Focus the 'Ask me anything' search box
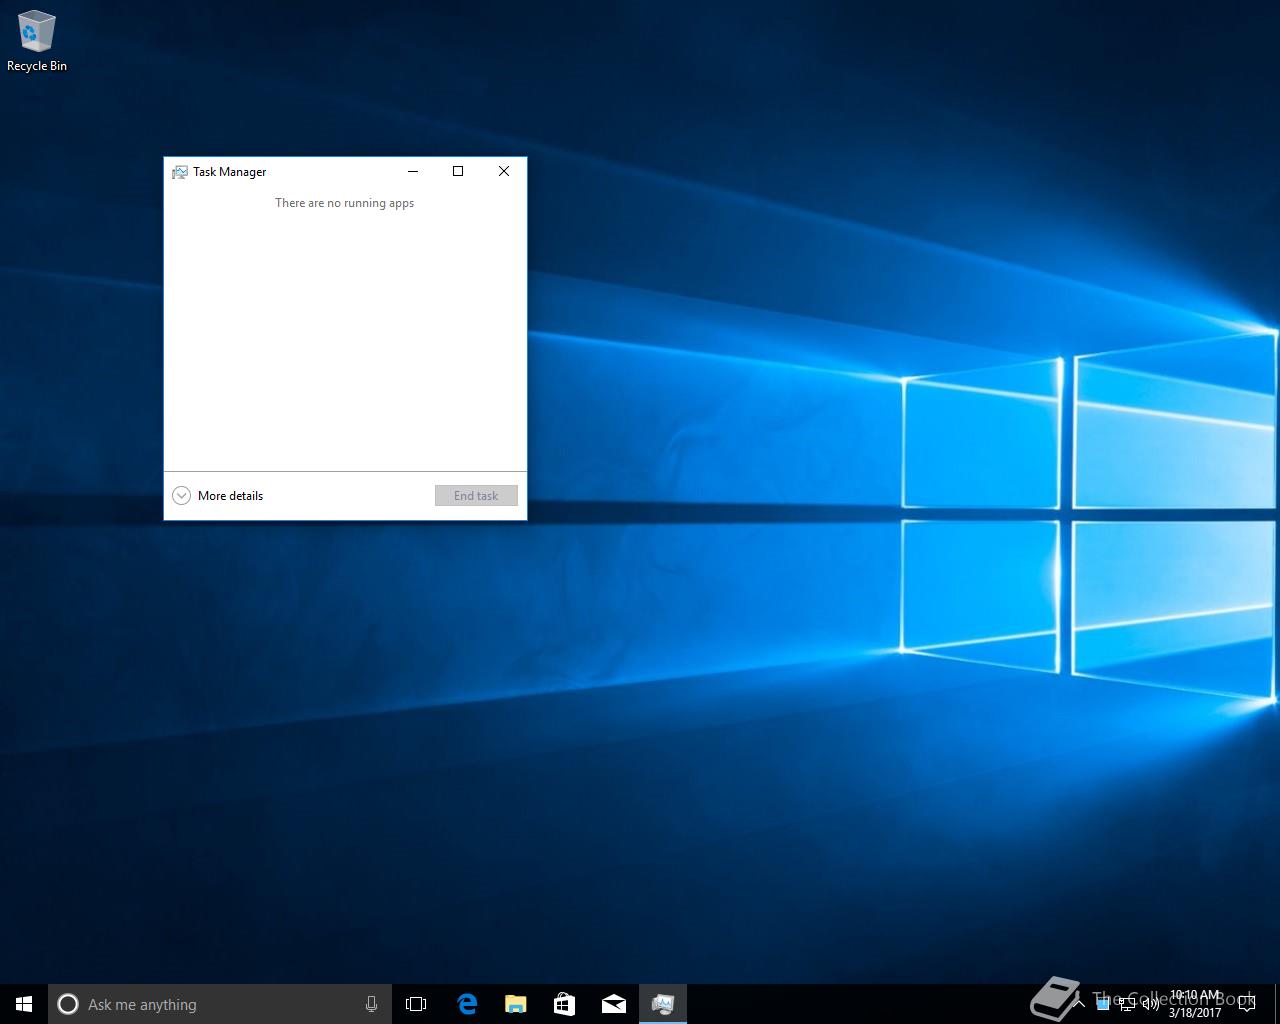Screen dimensions: 1280x1024 [210, 1004]
